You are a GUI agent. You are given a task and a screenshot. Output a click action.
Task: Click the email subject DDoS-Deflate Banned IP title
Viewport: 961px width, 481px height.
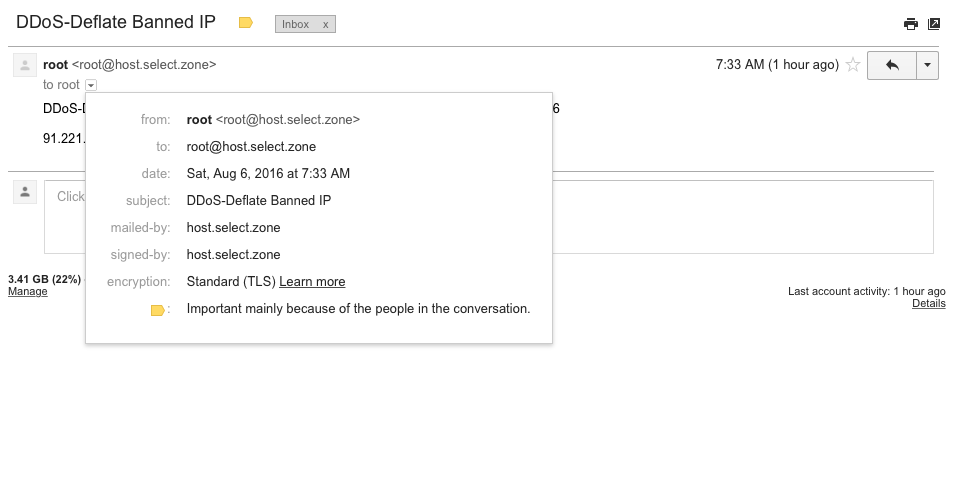tap(116, 22)
